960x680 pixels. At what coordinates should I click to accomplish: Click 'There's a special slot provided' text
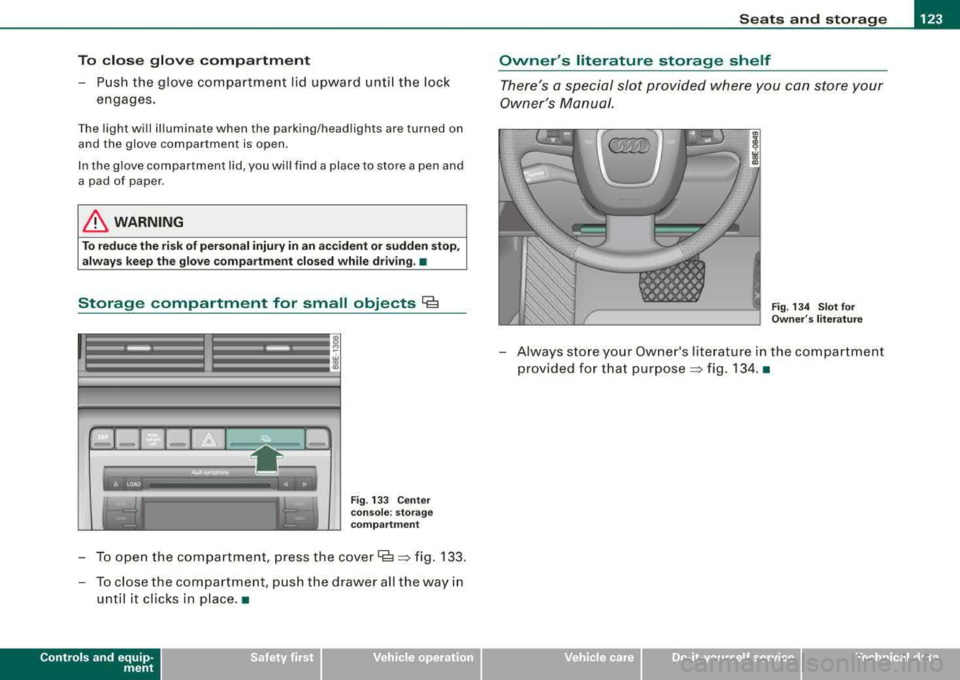click(691, 94)
